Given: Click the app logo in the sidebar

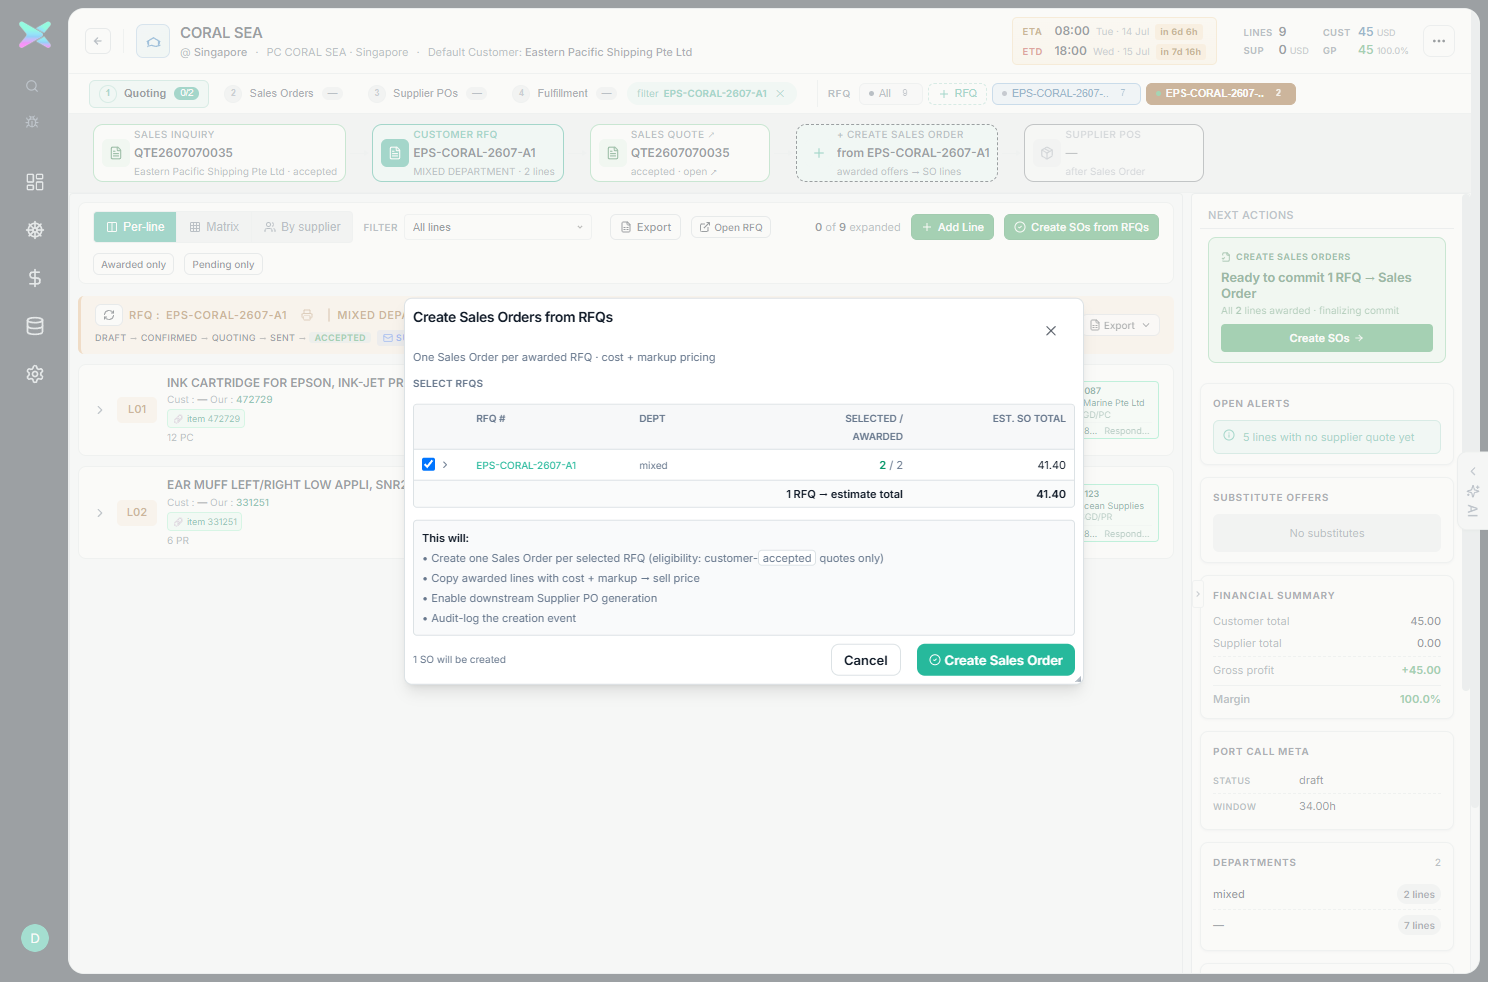Looking at the screenshot, I should point(35,35).
